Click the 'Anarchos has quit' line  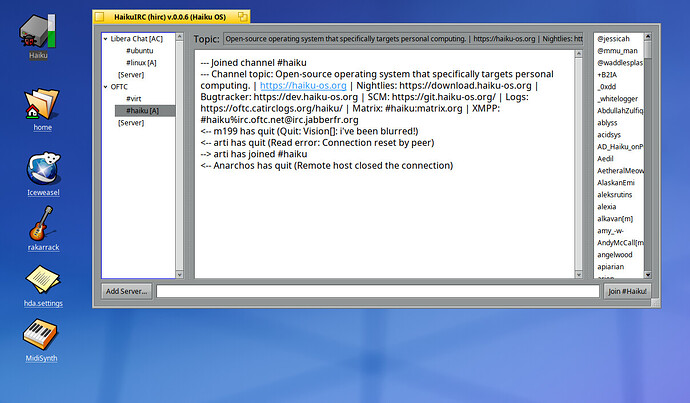327,165
